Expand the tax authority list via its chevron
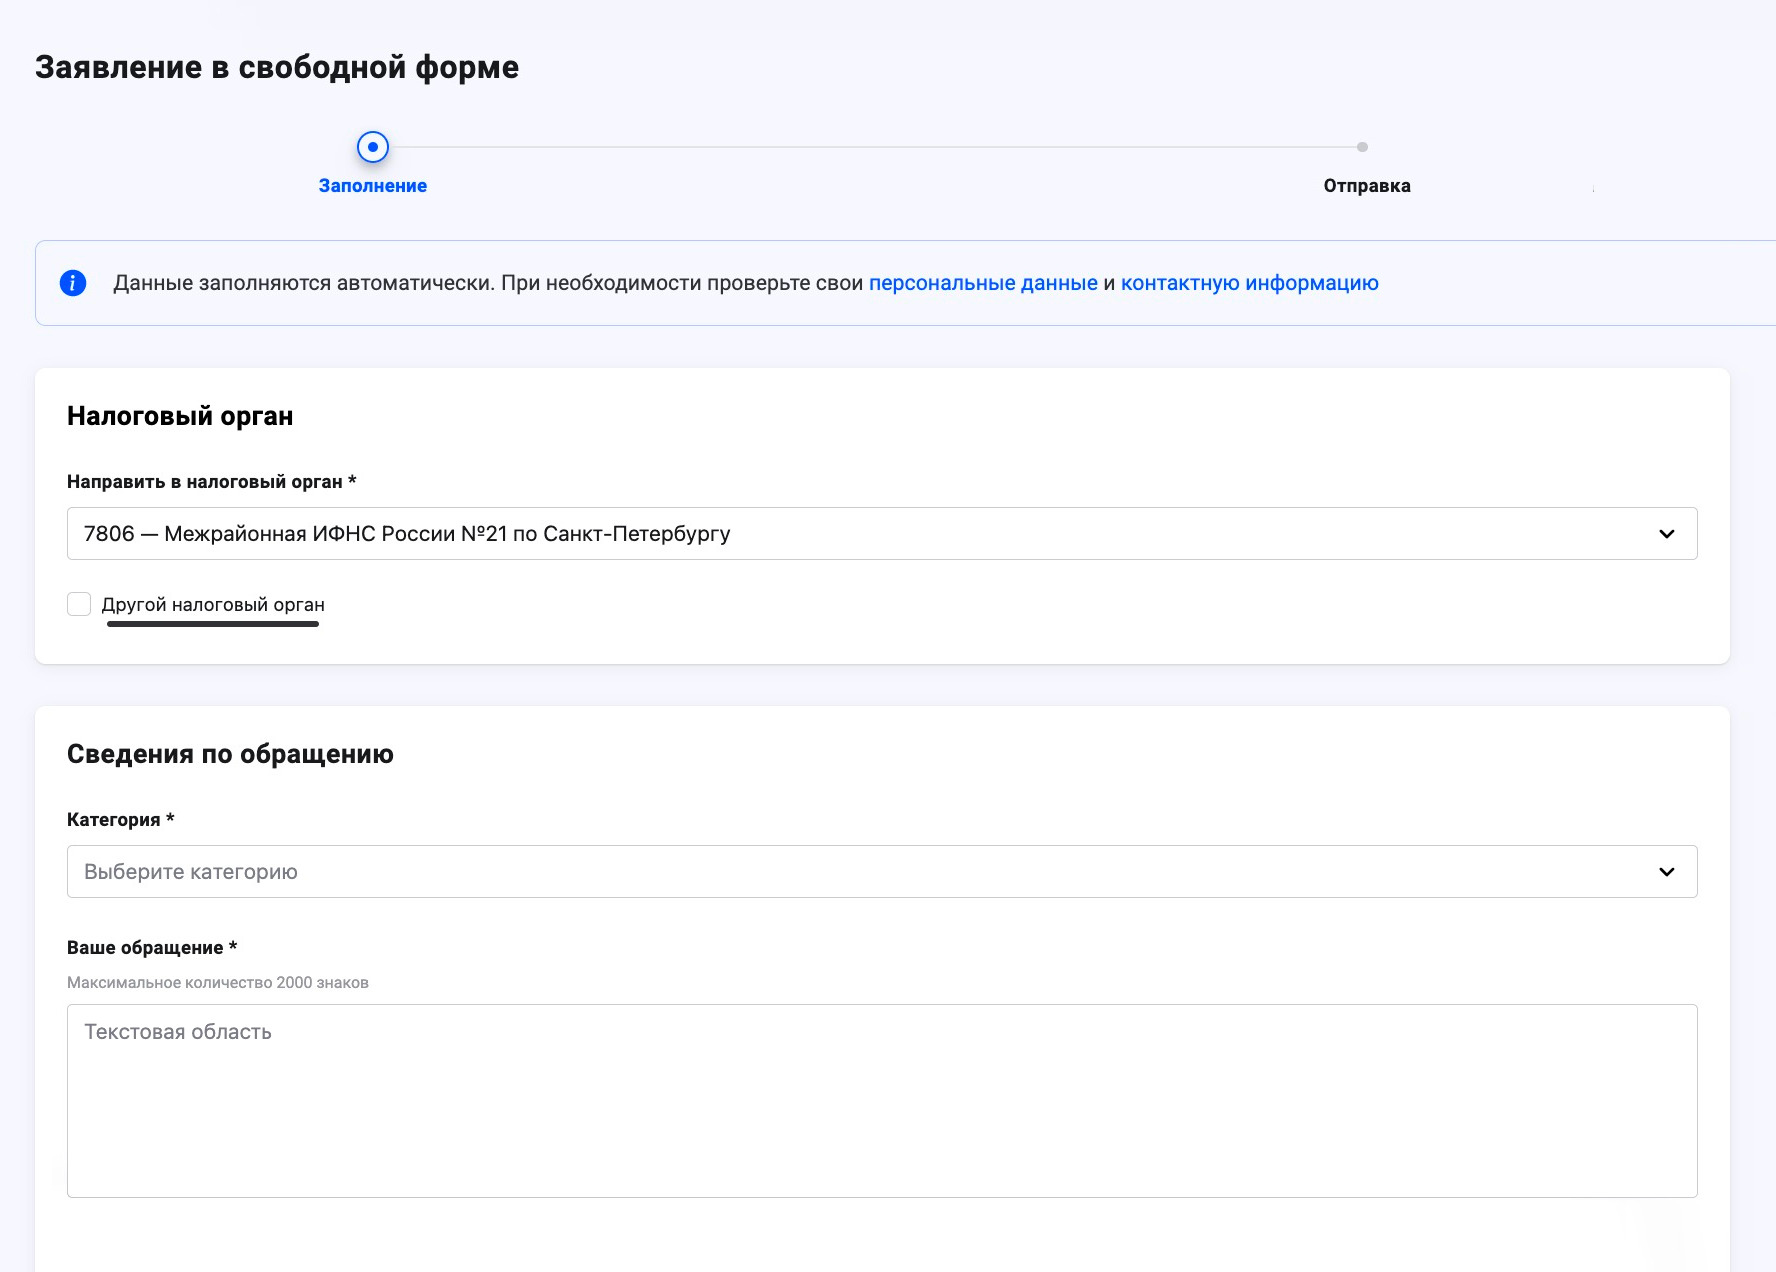The height and width of the screenshot is (1272, 1776). 1667,534
